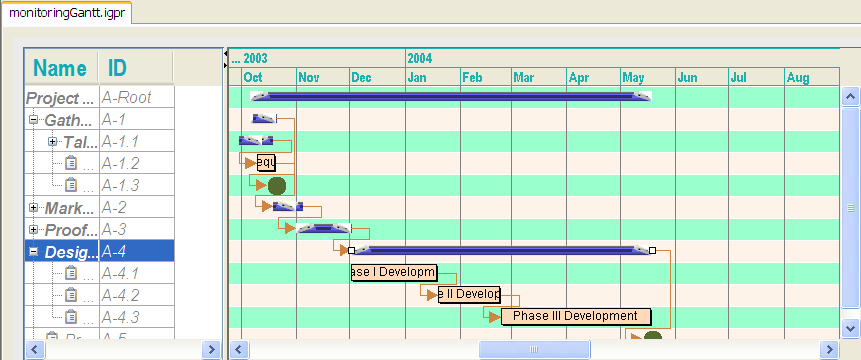Click vertical scrollbar up arrow

point(850,97)
